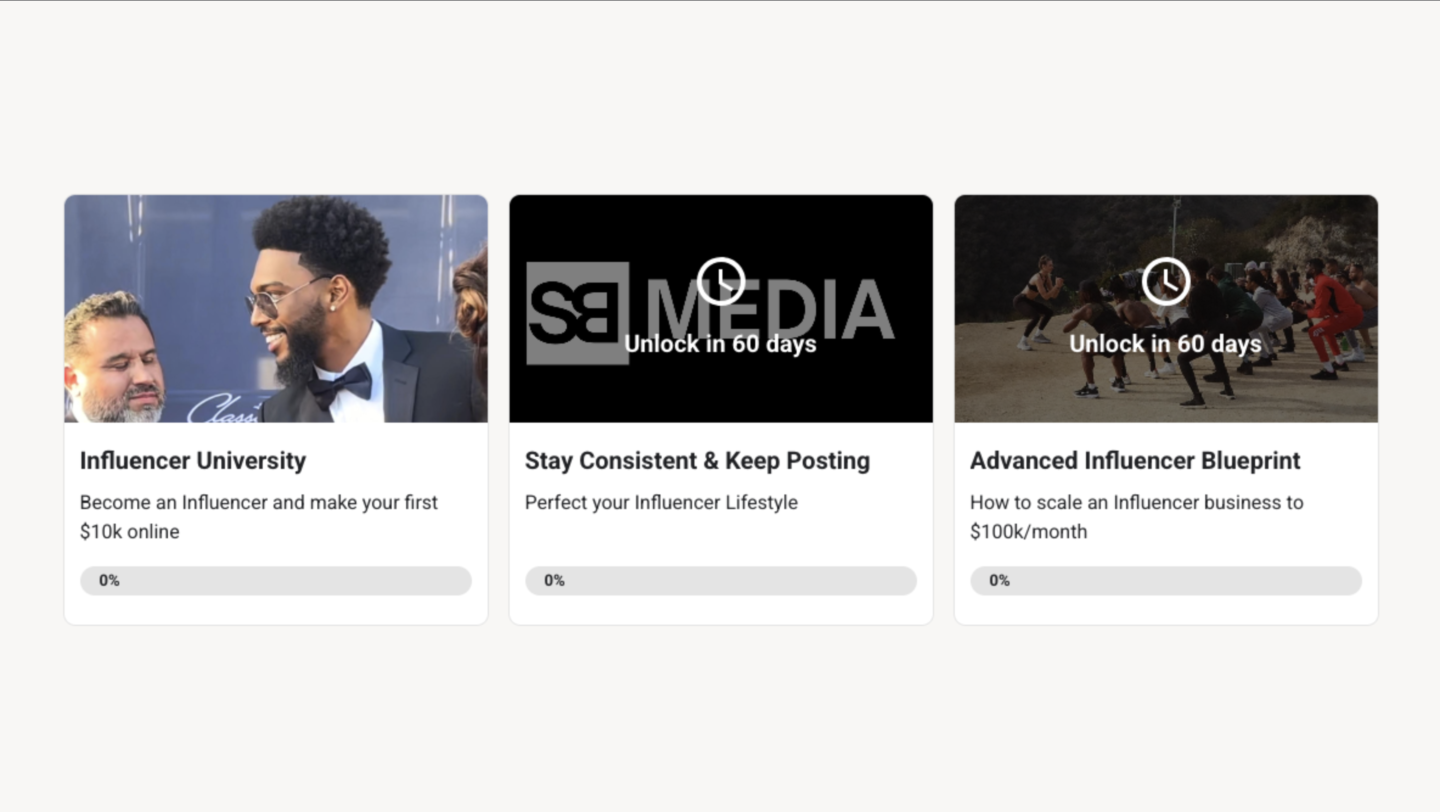Viewport: 1440px width, 812px height.
Task: Click the Stay Consistent & Keep Posting title
Action: coord(697,461)
